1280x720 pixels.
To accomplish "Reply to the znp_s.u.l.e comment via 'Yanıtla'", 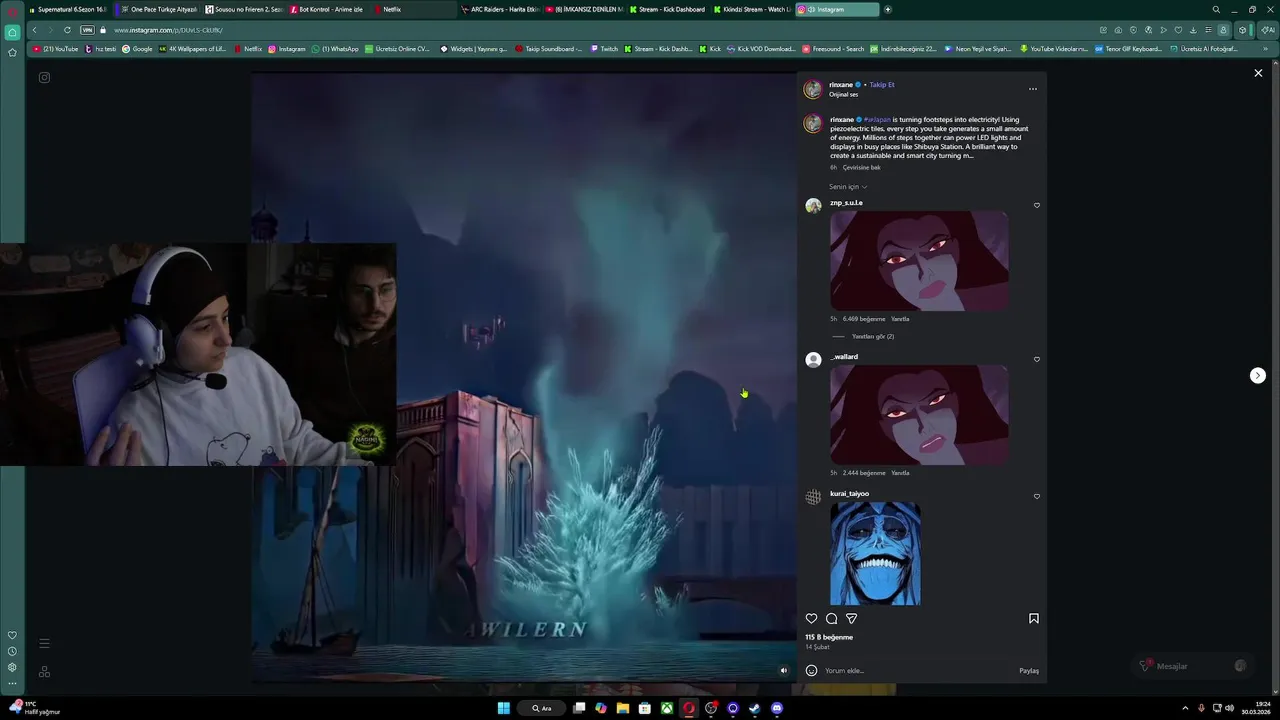I will click(x=900, y=319).
